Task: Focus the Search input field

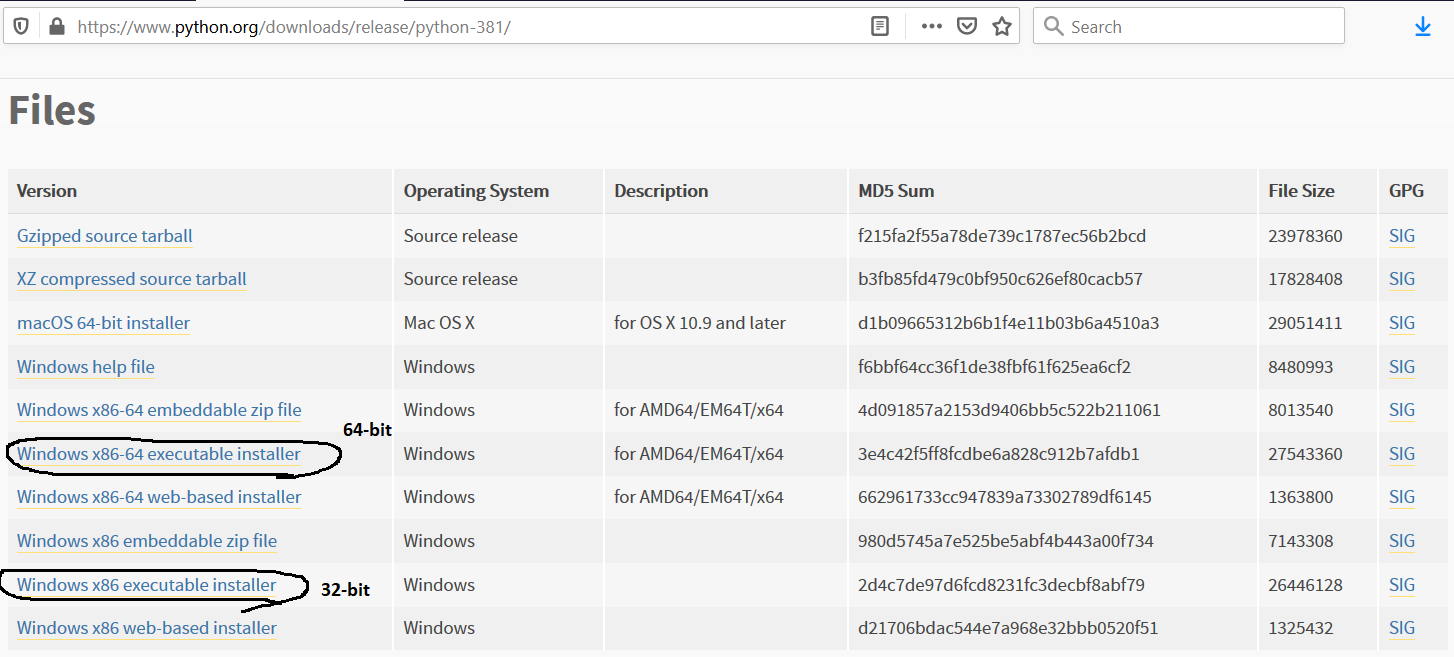Action: tap(1189, 27)
